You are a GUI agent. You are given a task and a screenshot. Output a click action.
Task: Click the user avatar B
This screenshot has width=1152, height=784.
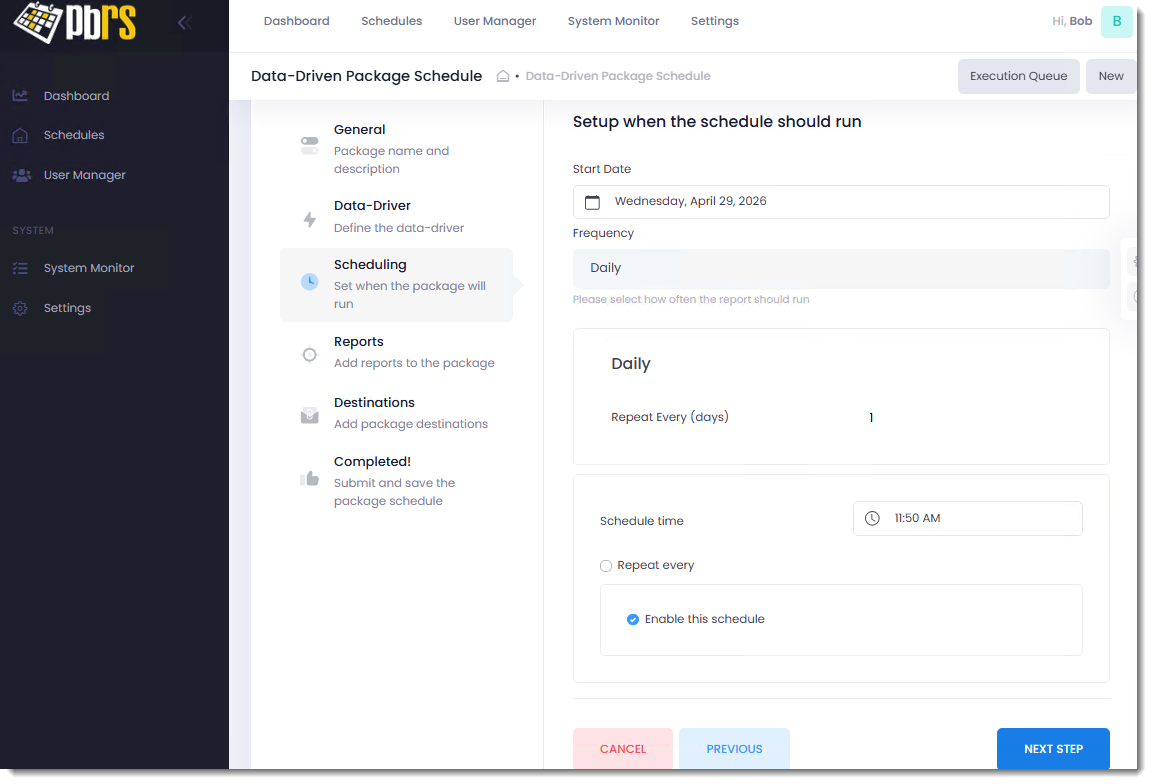tap(1116, 21)
